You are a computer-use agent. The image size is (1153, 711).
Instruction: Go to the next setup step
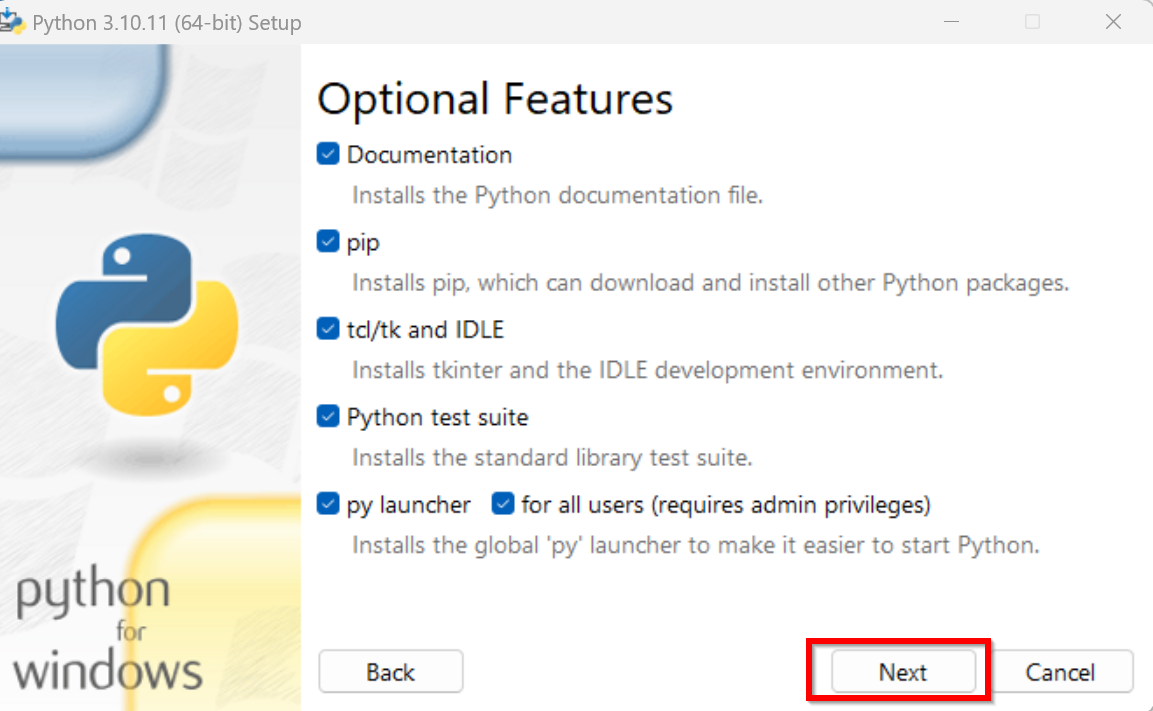coord(903,671)
